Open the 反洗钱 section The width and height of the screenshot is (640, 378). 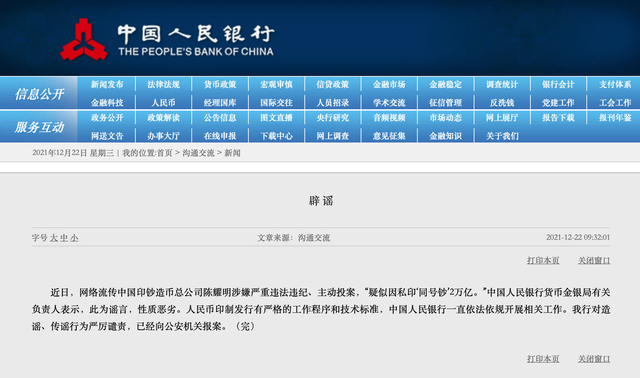pos(502,102)
